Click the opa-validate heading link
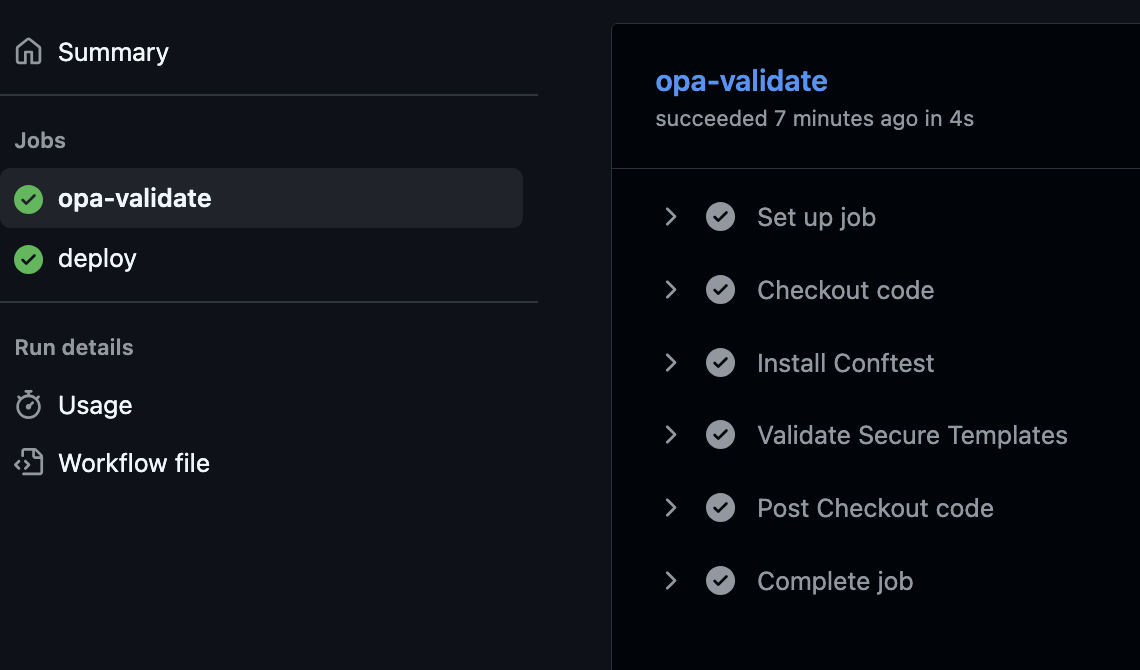1140x670 pixels. [741, 81]
